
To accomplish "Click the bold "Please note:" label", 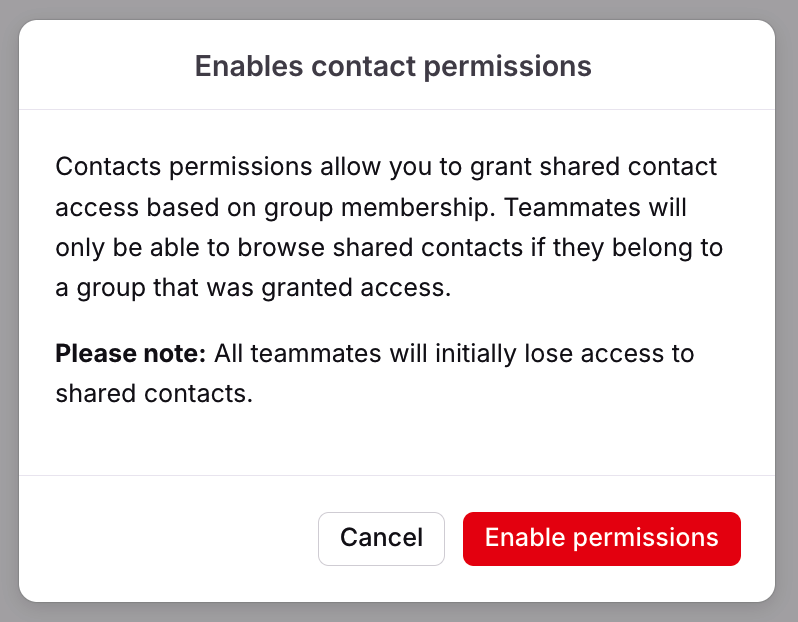I will 130,353.
